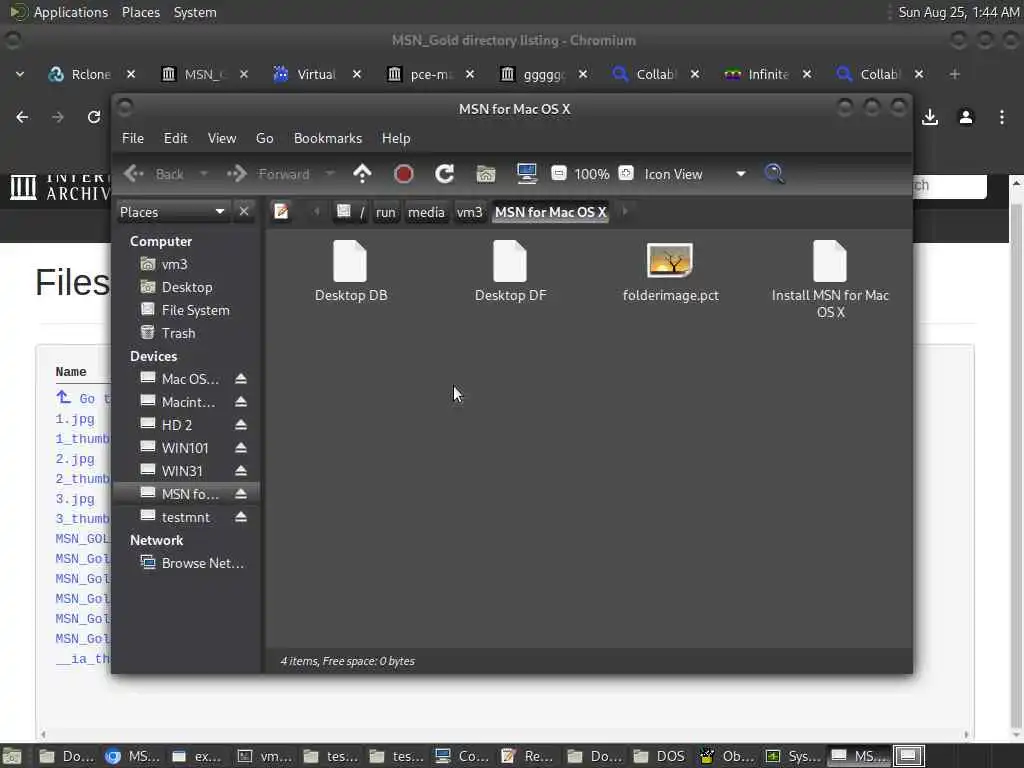Screen dimensions: 1024x768
Task: Open Go menu in file manager
Action: point(264,138)
